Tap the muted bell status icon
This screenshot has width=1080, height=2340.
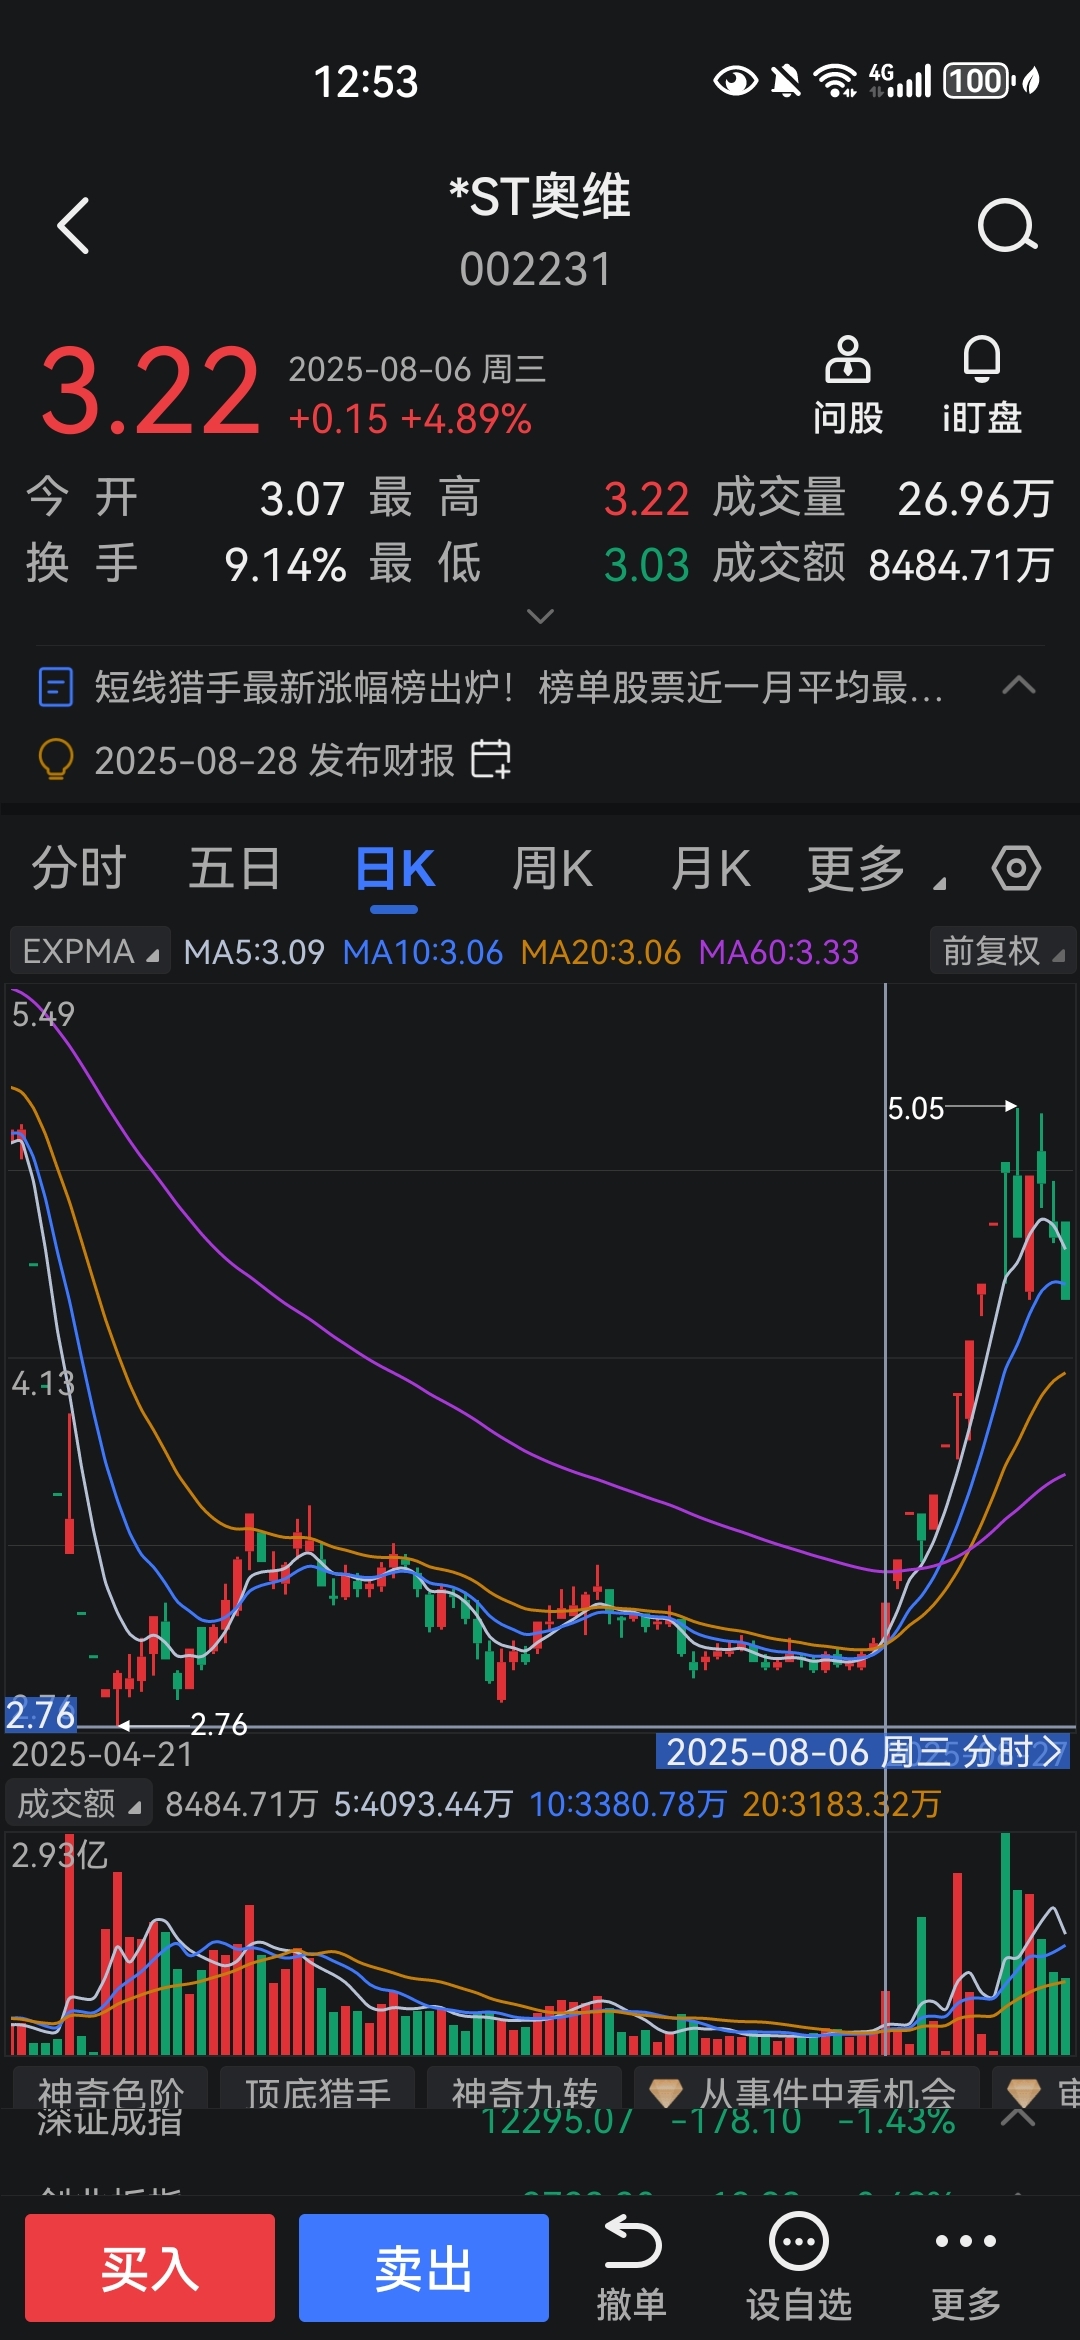tap(786, 81)
